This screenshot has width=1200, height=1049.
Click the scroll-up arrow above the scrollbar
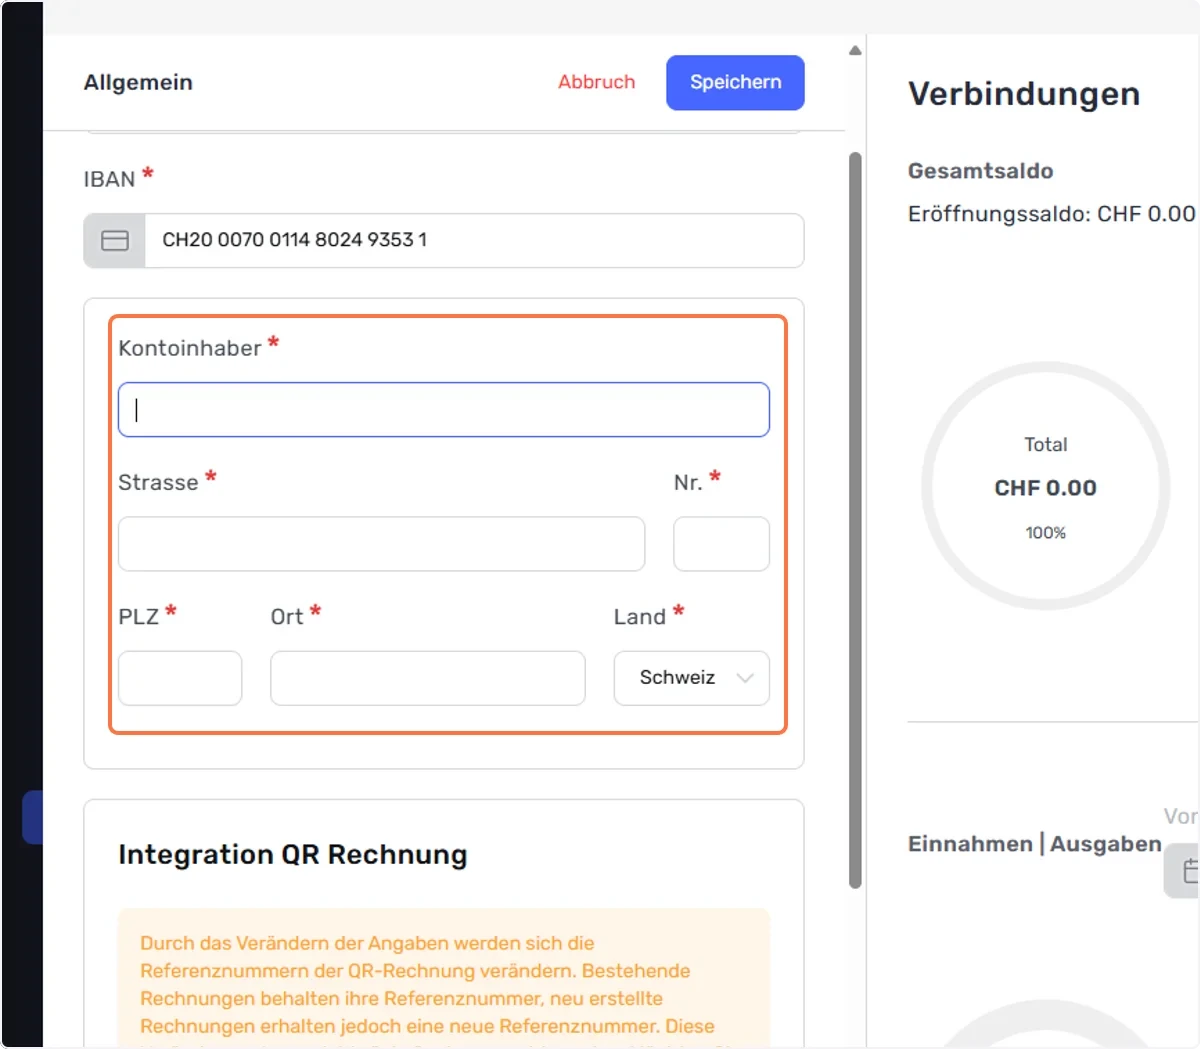pos(855,50)
